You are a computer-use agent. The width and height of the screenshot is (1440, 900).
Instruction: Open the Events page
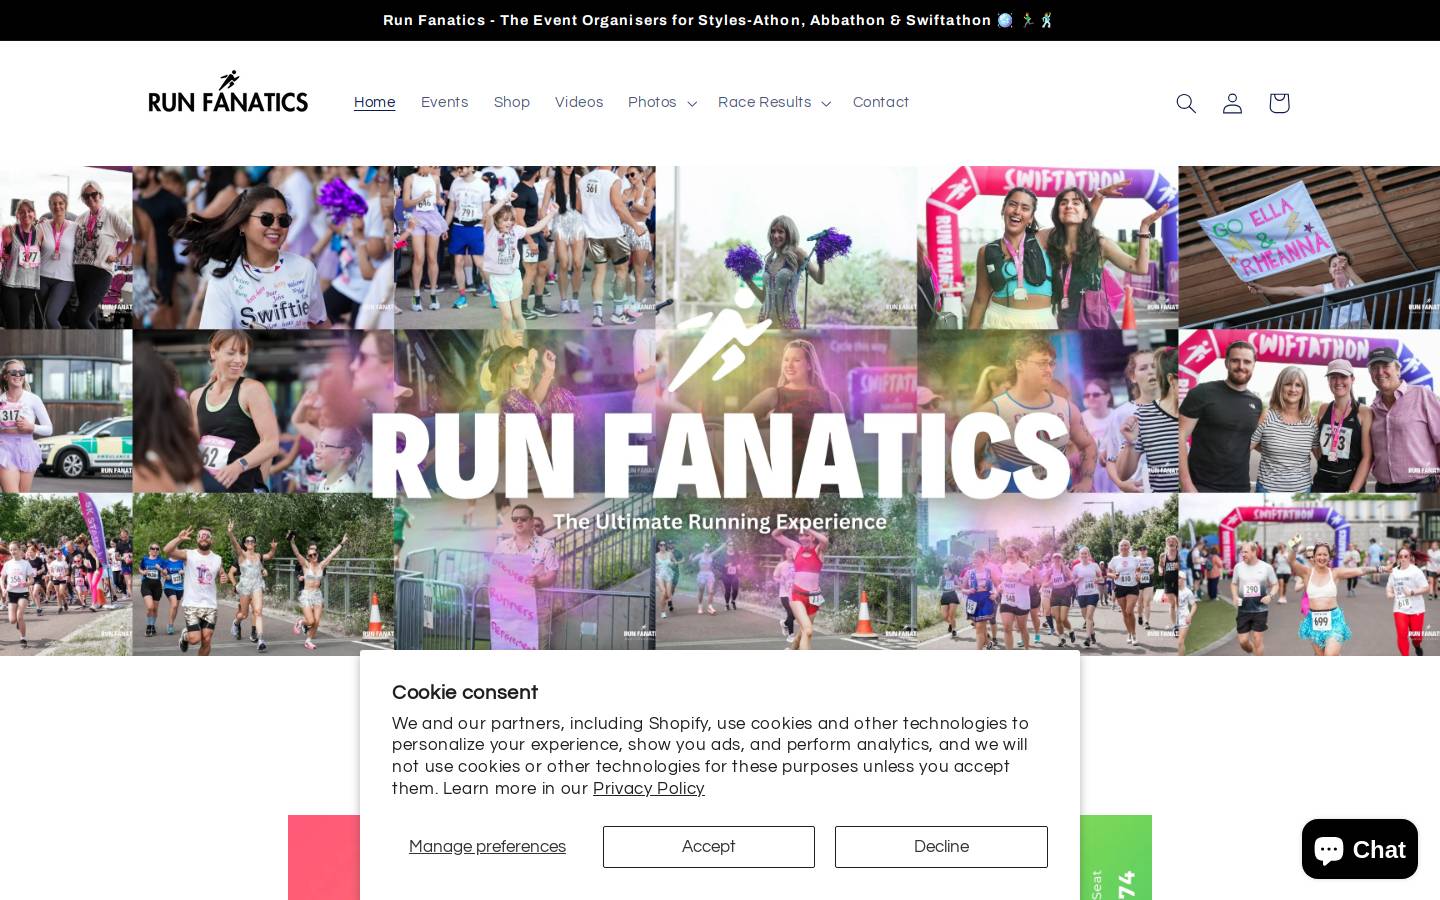(444, 102)
